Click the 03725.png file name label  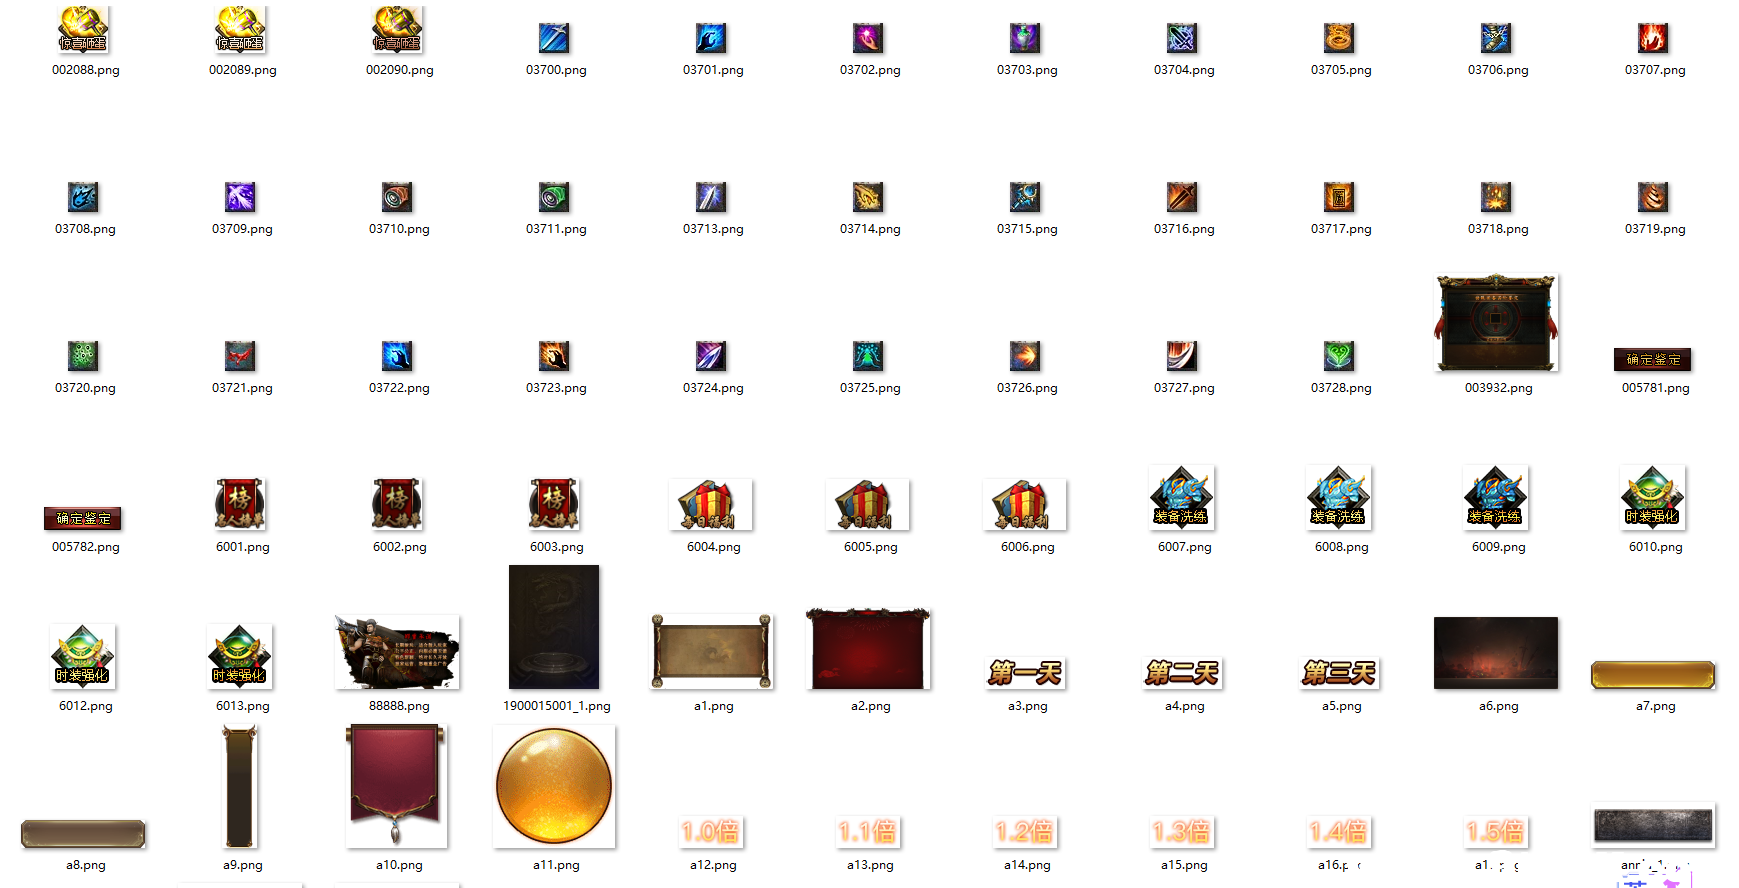870,388
